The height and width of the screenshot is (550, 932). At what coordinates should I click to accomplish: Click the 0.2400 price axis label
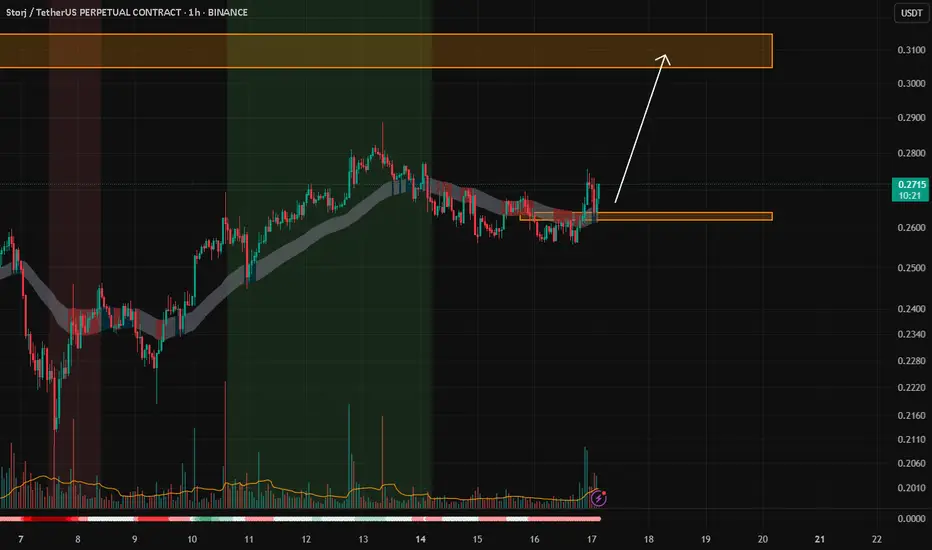coord(911,309)
